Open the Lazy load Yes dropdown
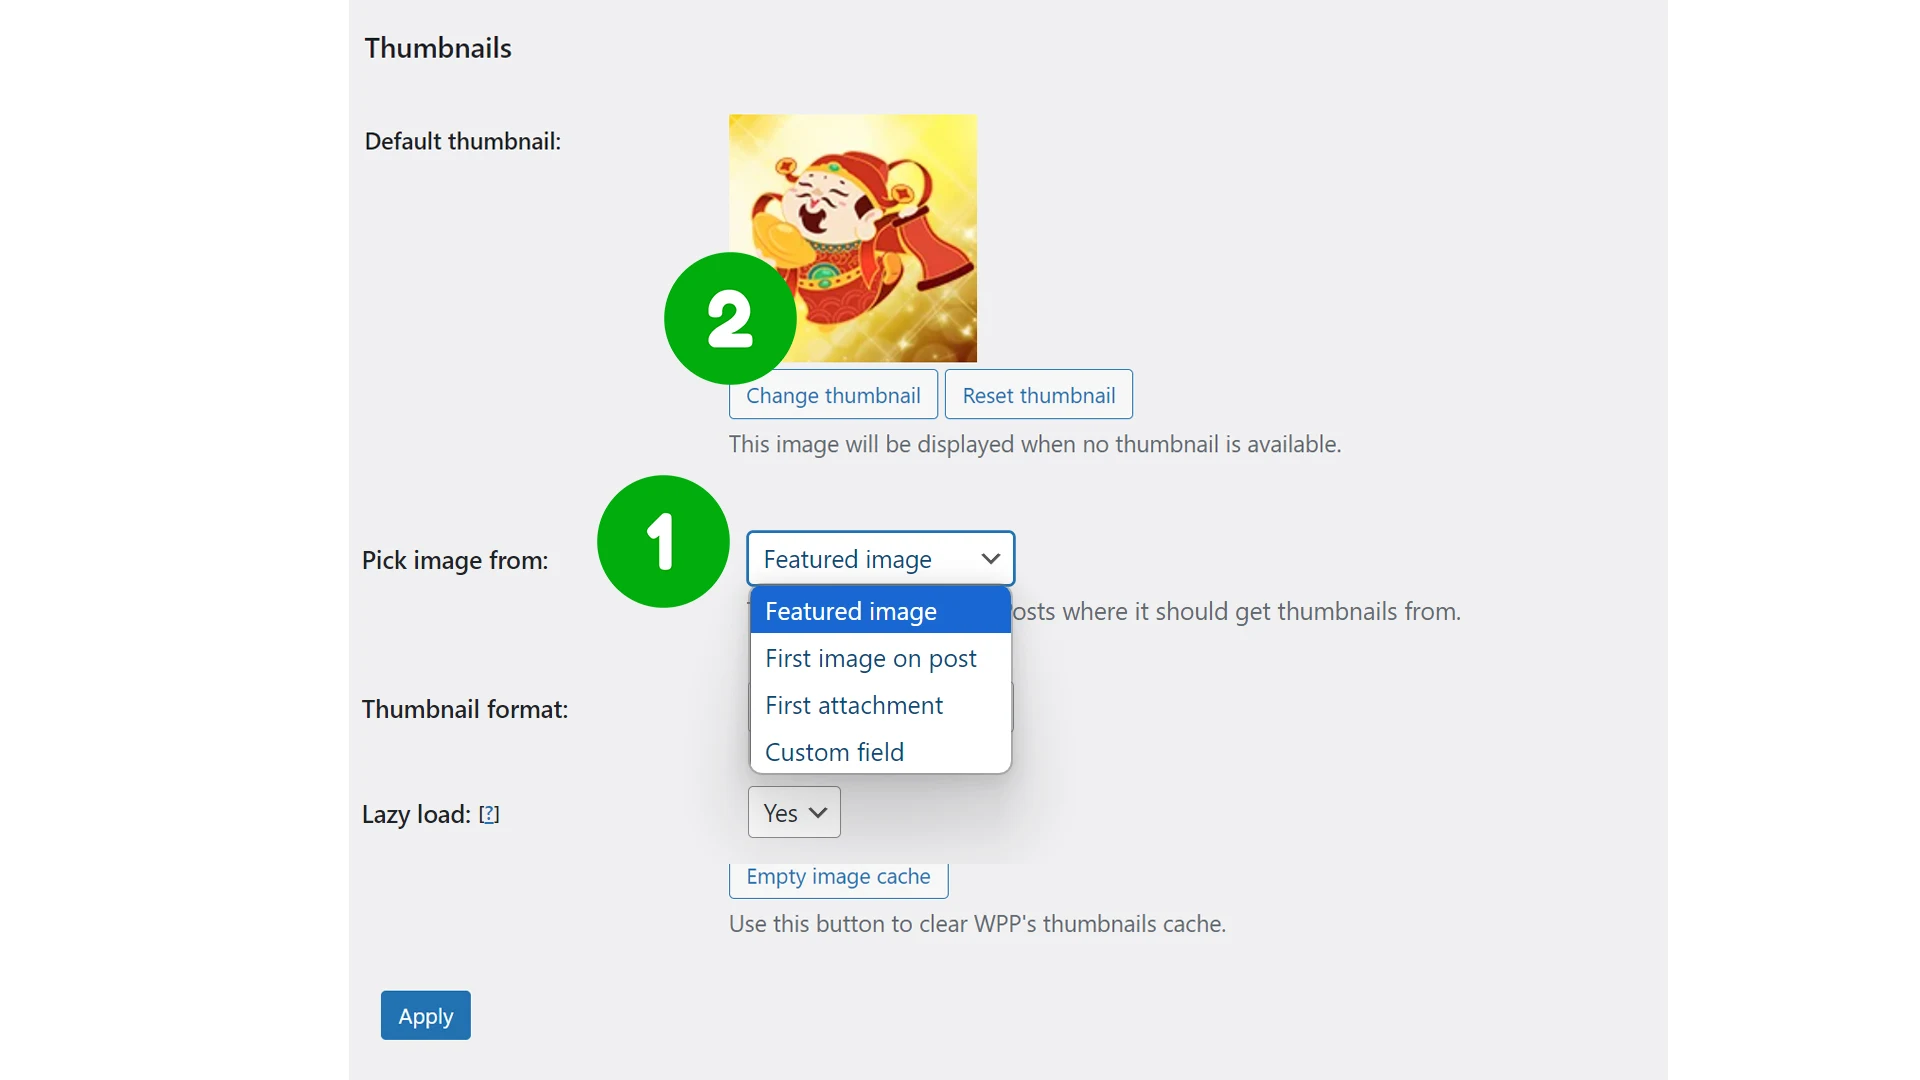 (794, 813)
